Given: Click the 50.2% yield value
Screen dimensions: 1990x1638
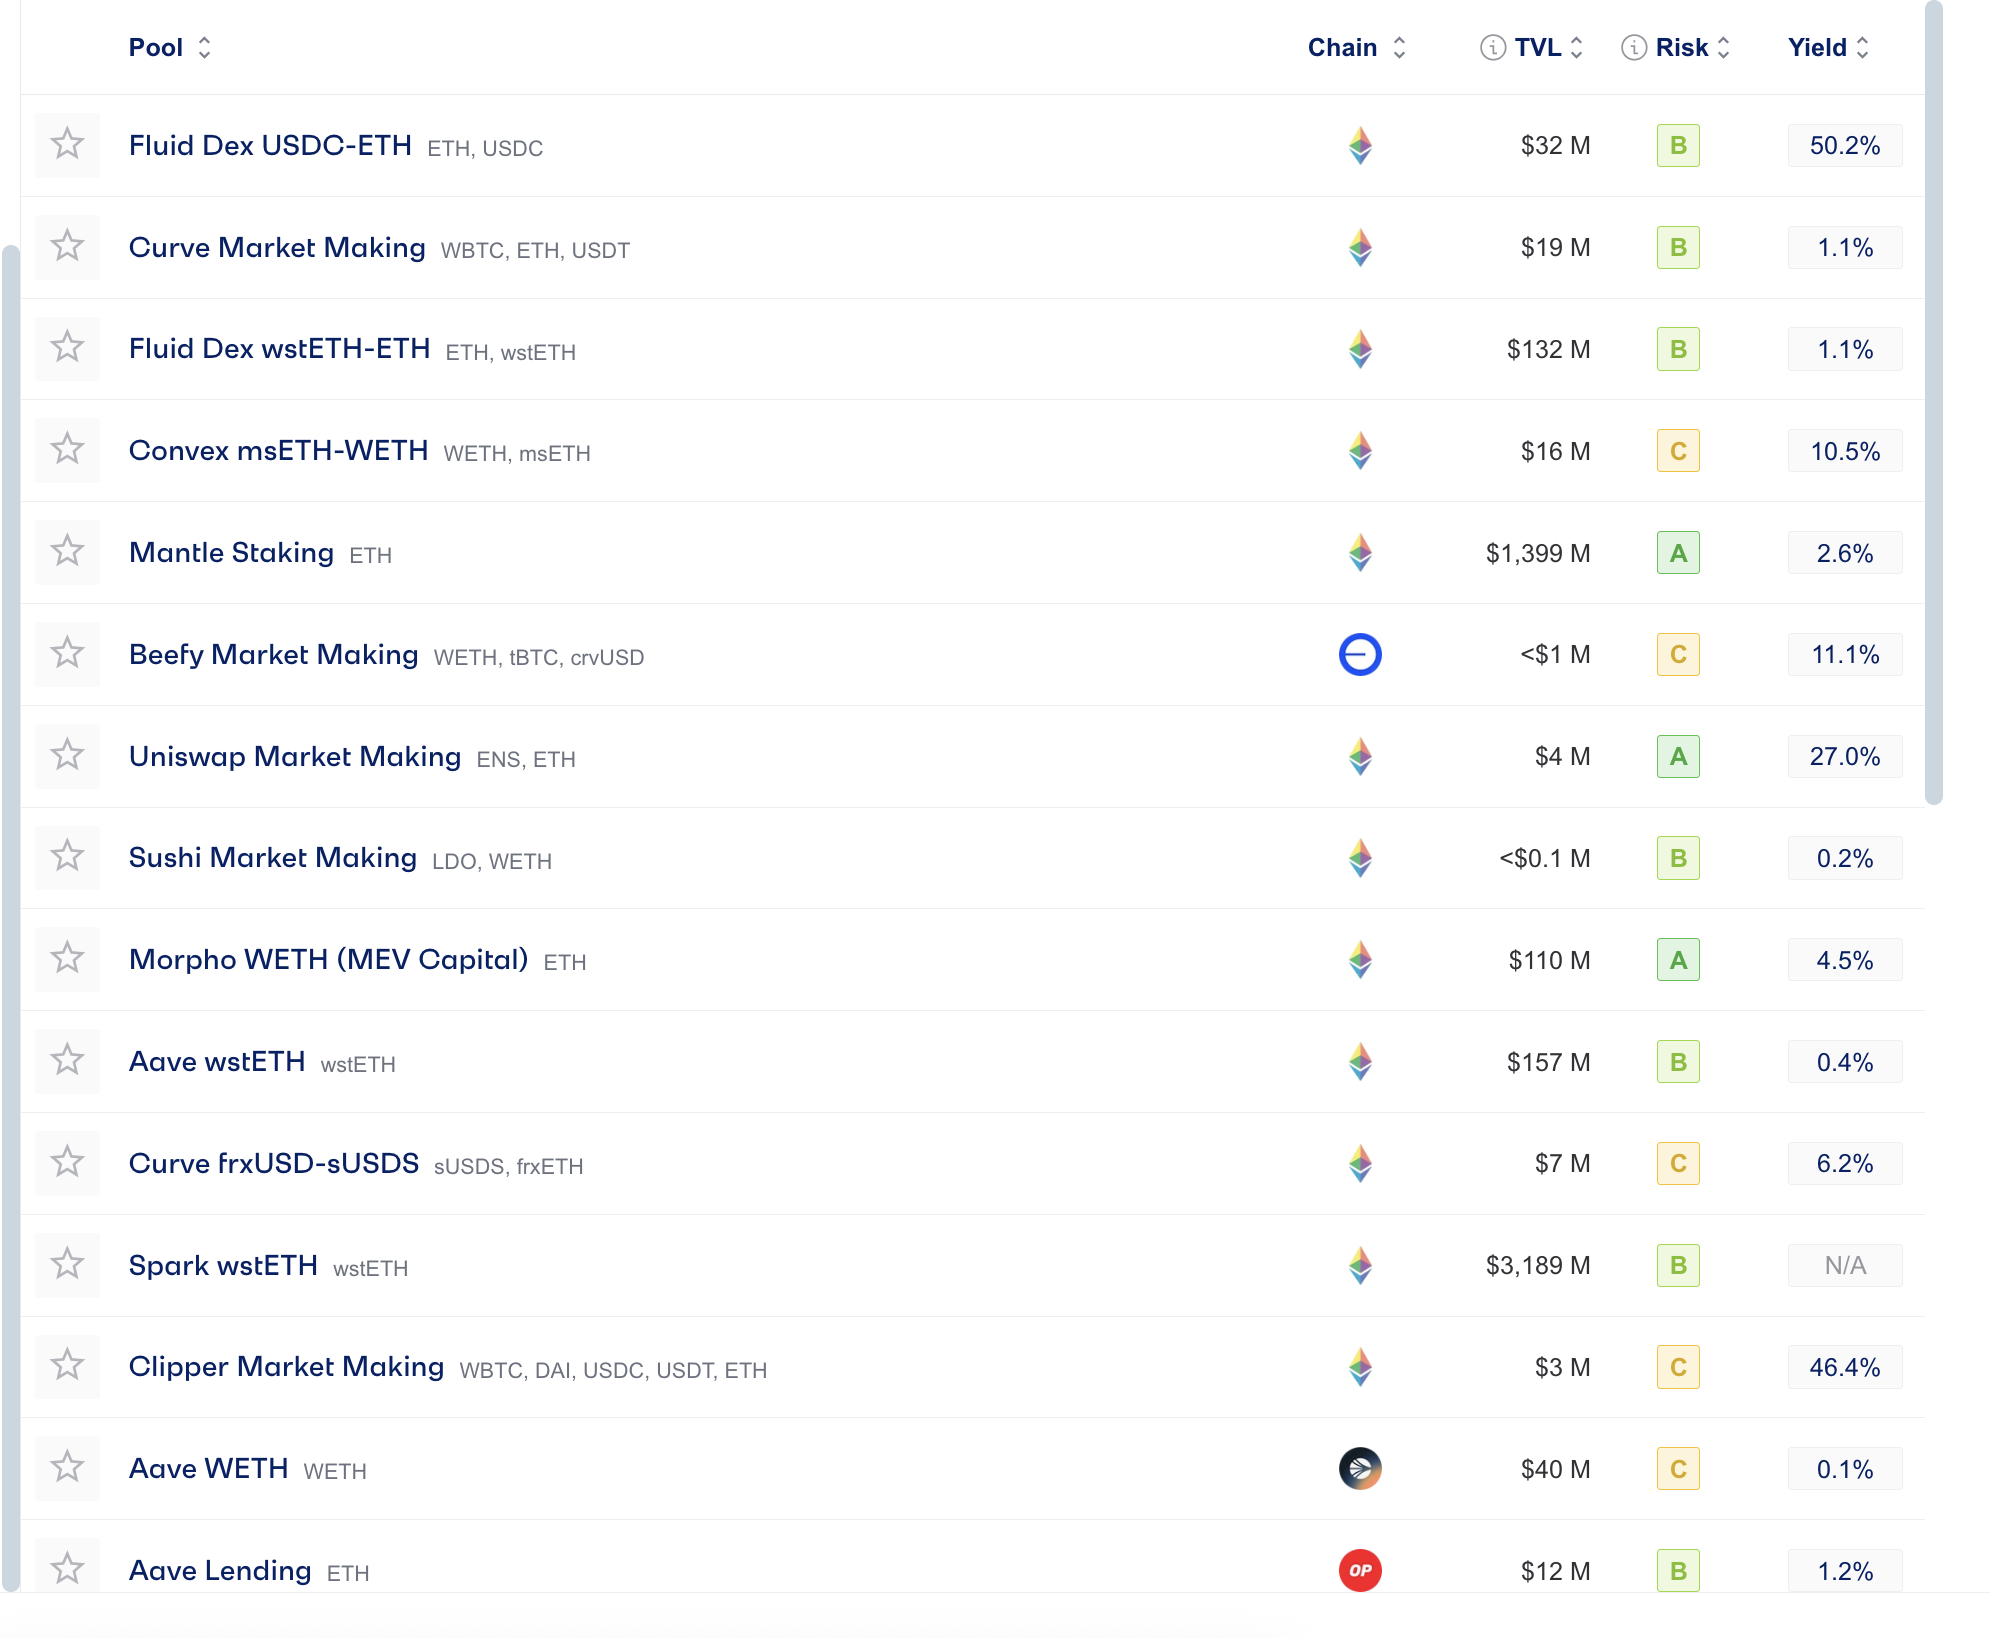Looking at the screenshot, I should coord(1844,146).
